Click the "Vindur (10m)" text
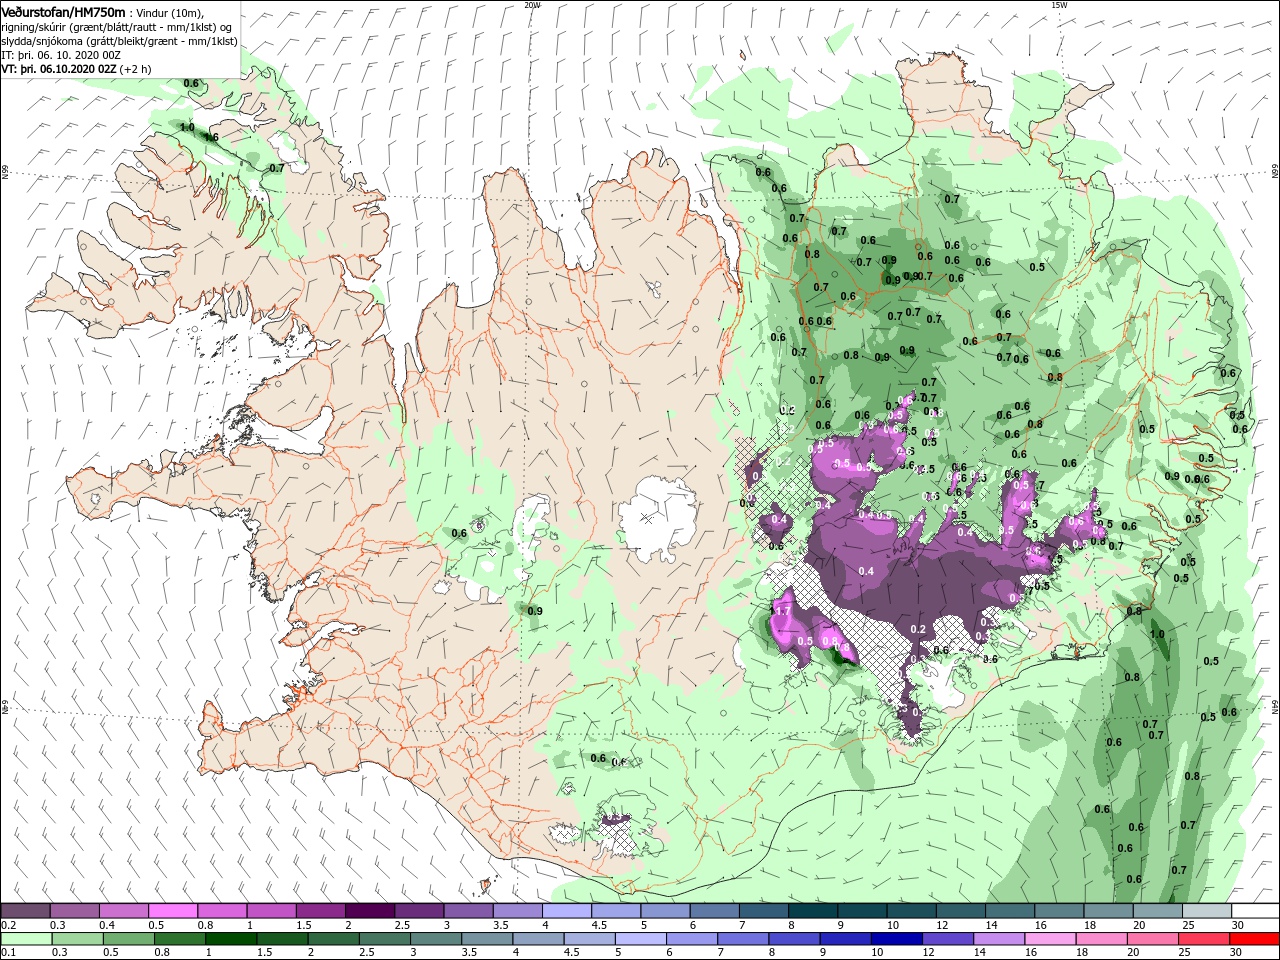This screenshot has width=1280, height=960. click(x=169, y=12)
